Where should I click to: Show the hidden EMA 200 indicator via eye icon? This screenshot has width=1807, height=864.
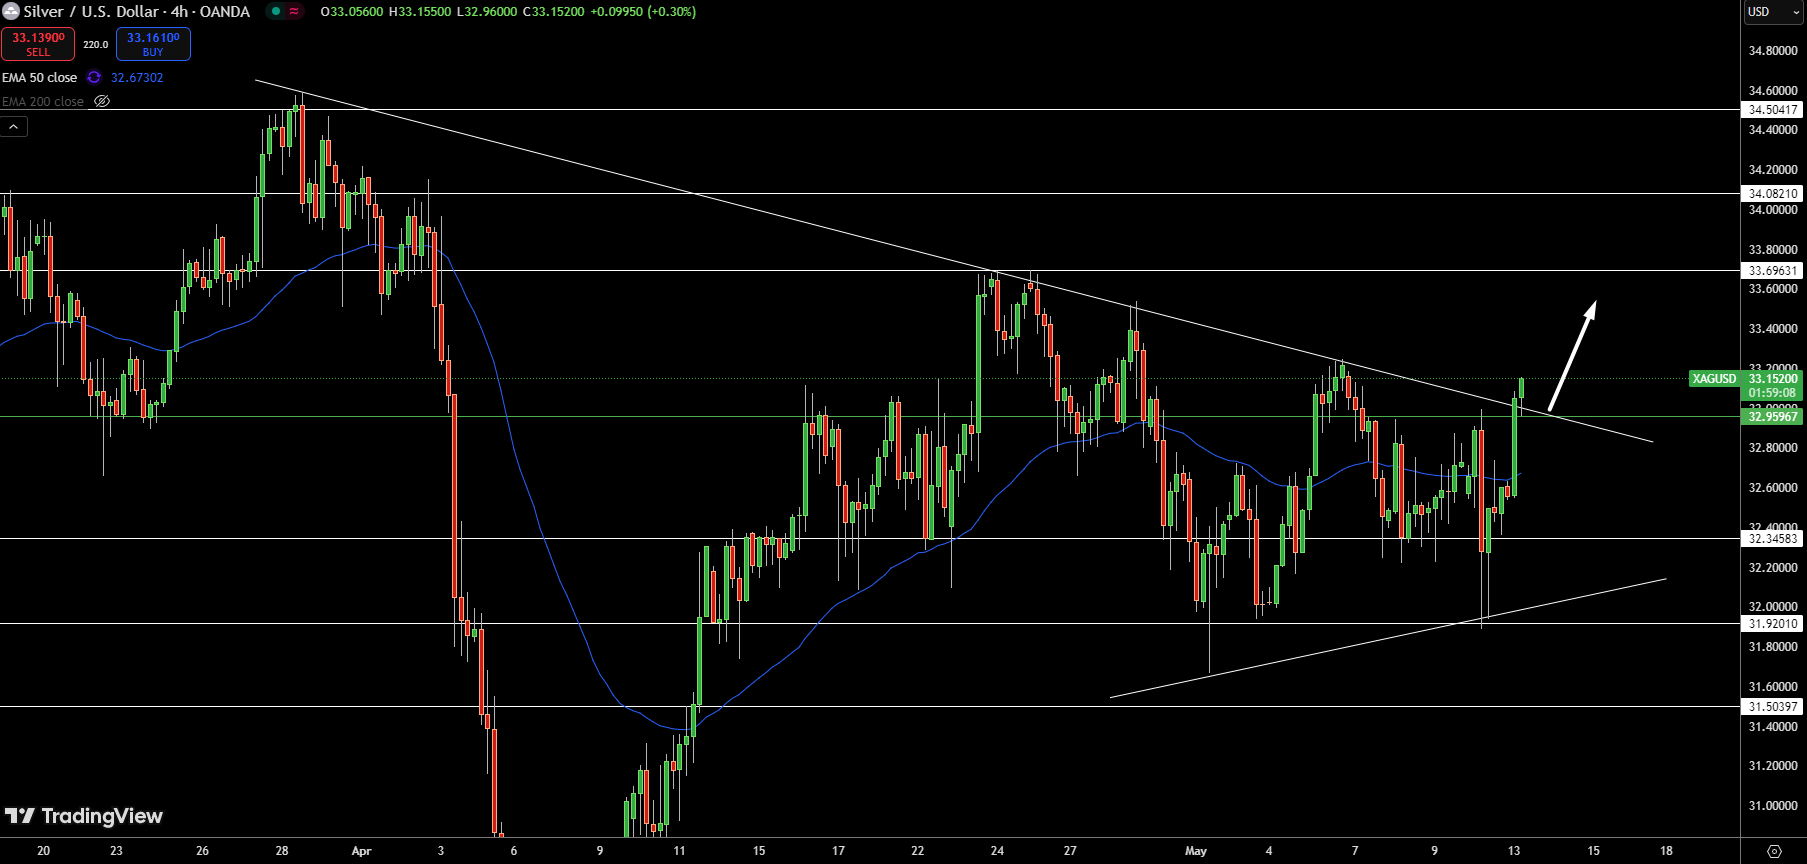click(102, 101)
